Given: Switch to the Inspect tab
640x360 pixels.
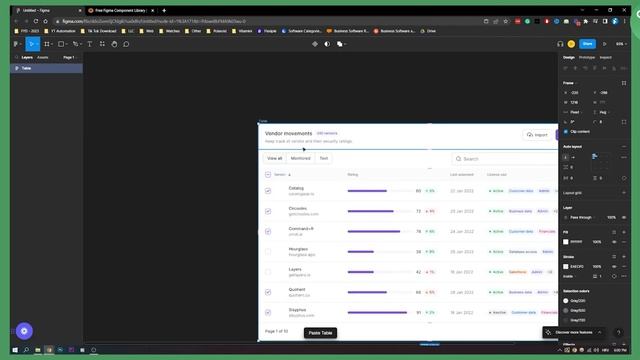Looking at the screenshot, I should click(x=605, y=58).
